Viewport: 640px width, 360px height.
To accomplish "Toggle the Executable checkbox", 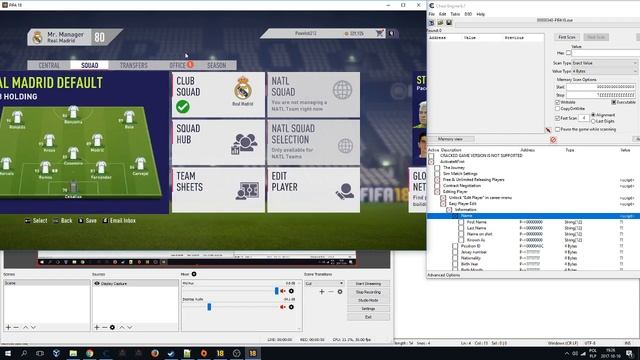I will pos(613,102).
